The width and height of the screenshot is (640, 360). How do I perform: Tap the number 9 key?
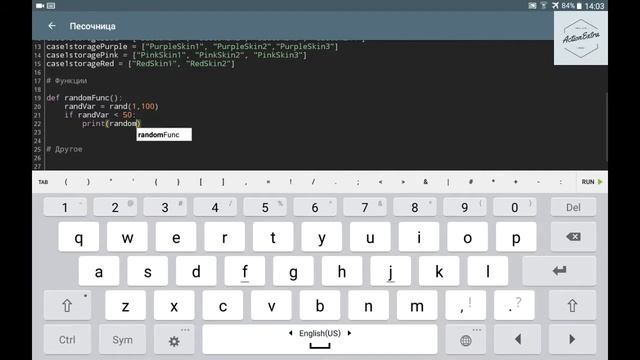465,207
